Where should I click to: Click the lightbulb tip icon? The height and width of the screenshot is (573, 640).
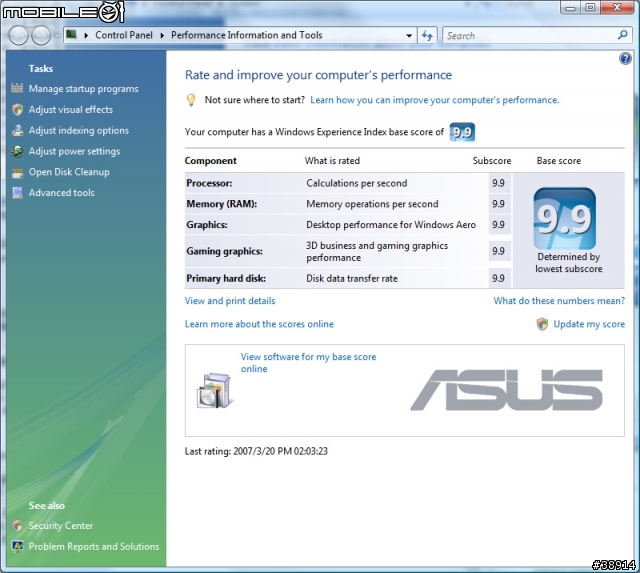click(x=192, y=100)
